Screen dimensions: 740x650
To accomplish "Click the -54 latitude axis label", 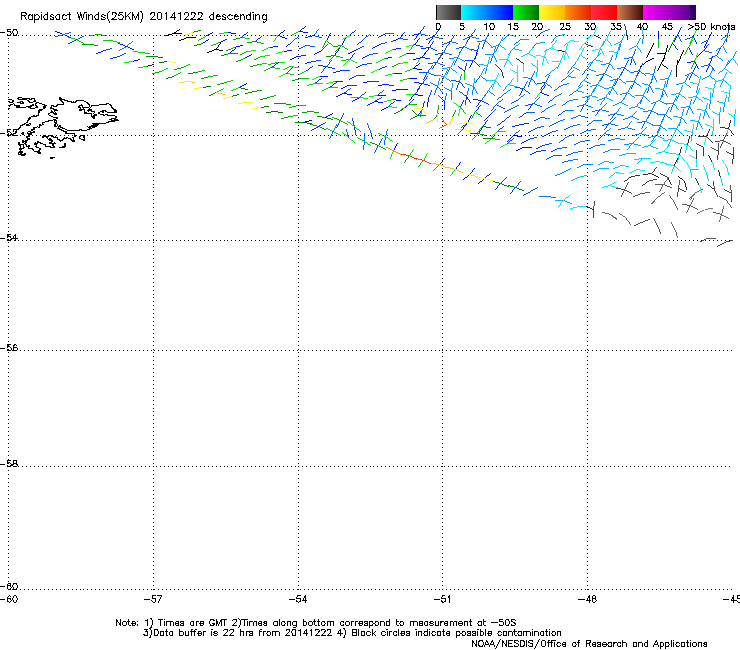I will (9, 238).
